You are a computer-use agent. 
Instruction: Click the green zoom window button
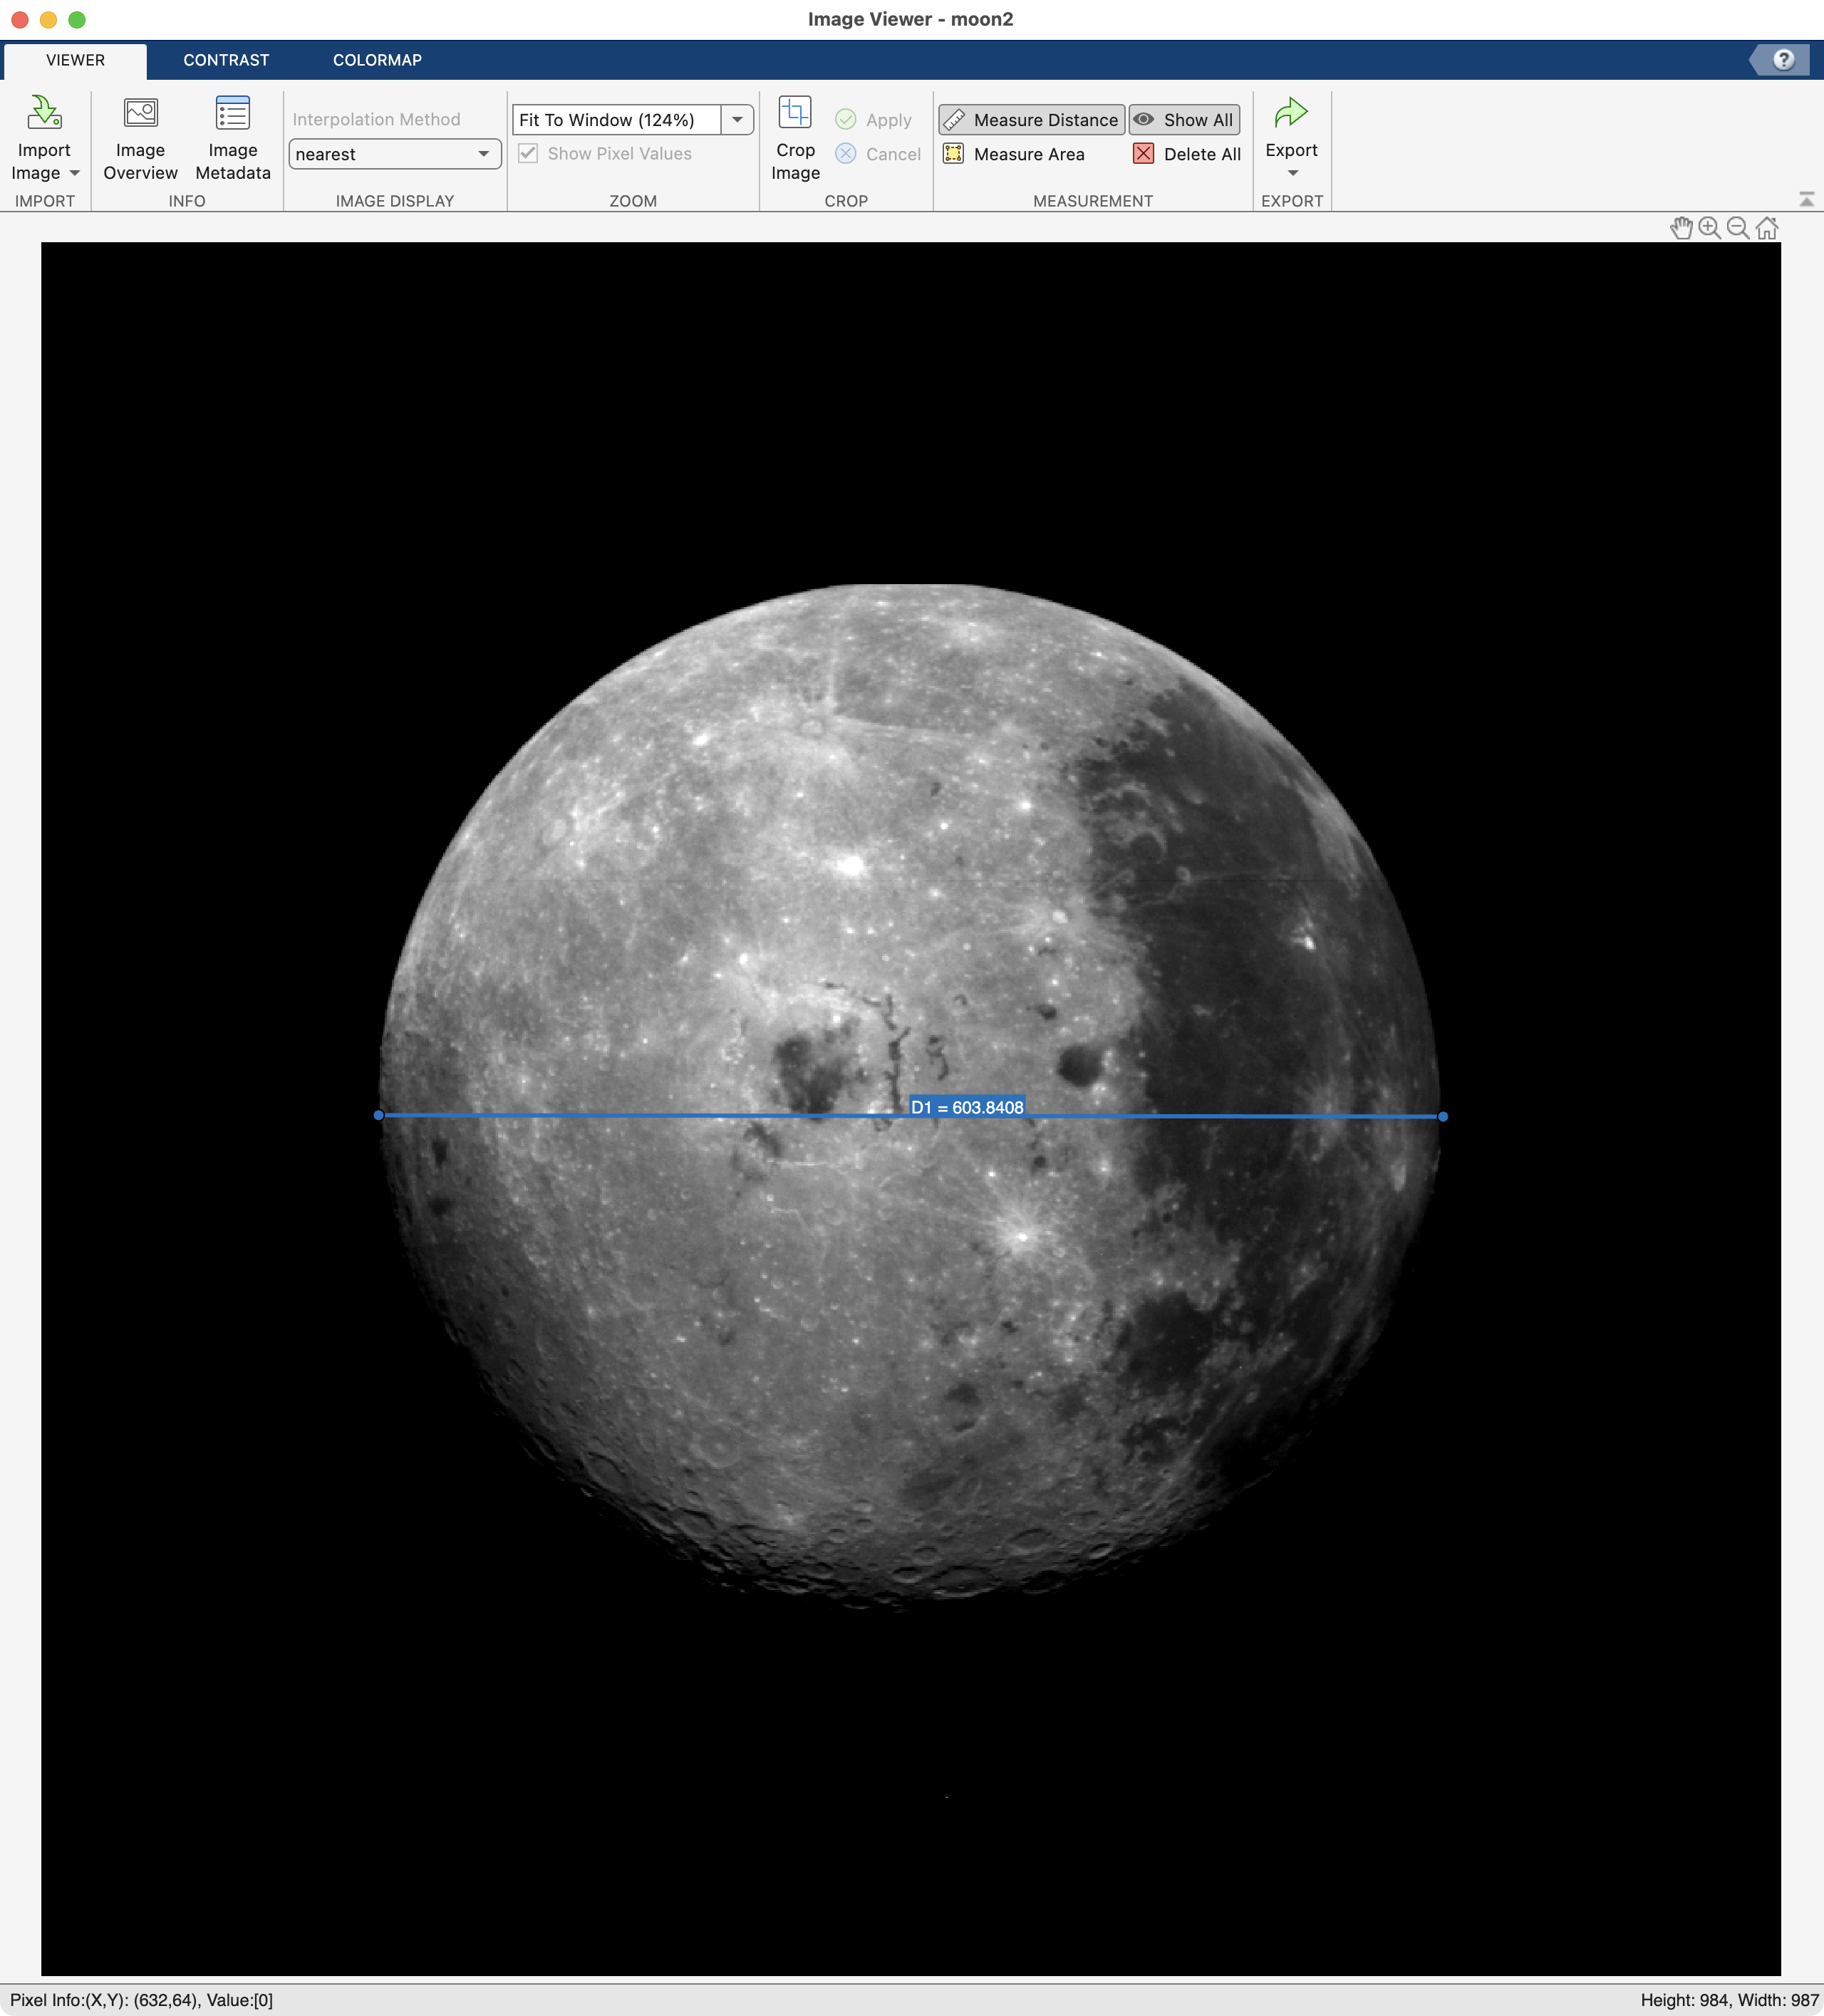pyautogui.click(x=77, y=19)
